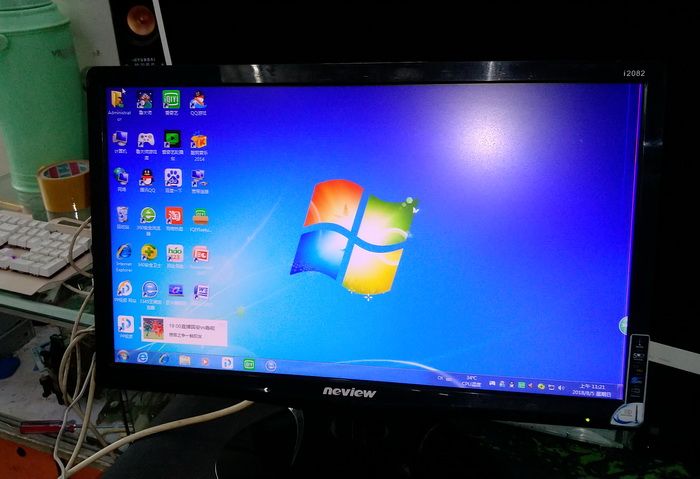Open the QQ Games desktop shortcut

pos(198,100)
